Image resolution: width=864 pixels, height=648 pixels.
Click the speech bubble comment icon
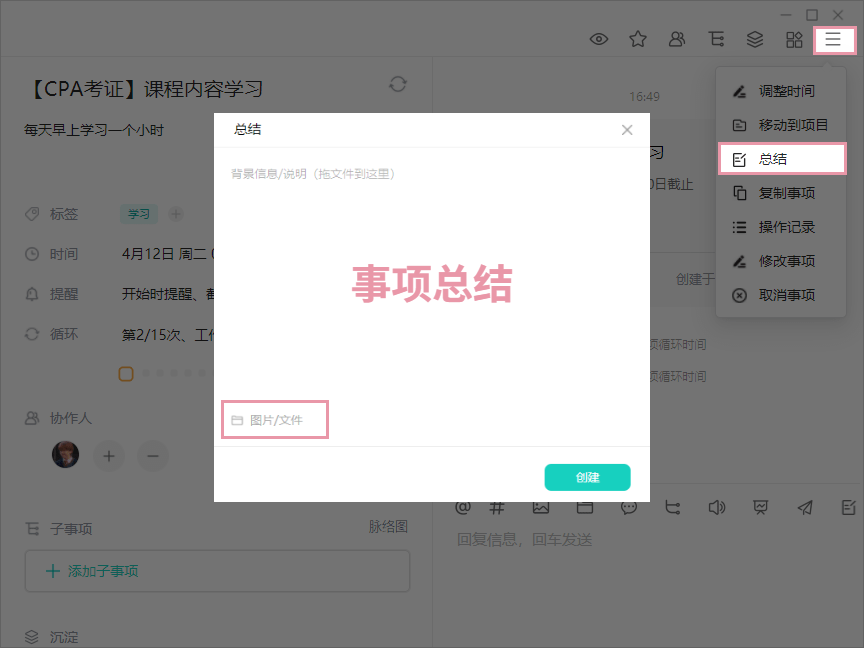tap(629, 507)
